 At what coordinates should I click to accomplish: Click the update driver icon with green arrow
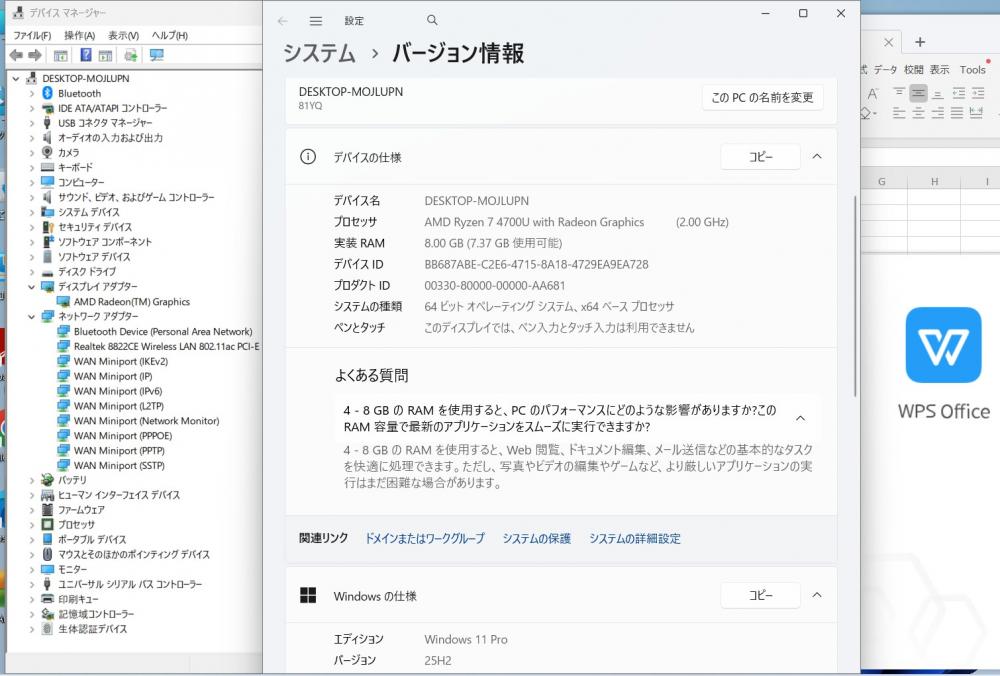(131, 55)
